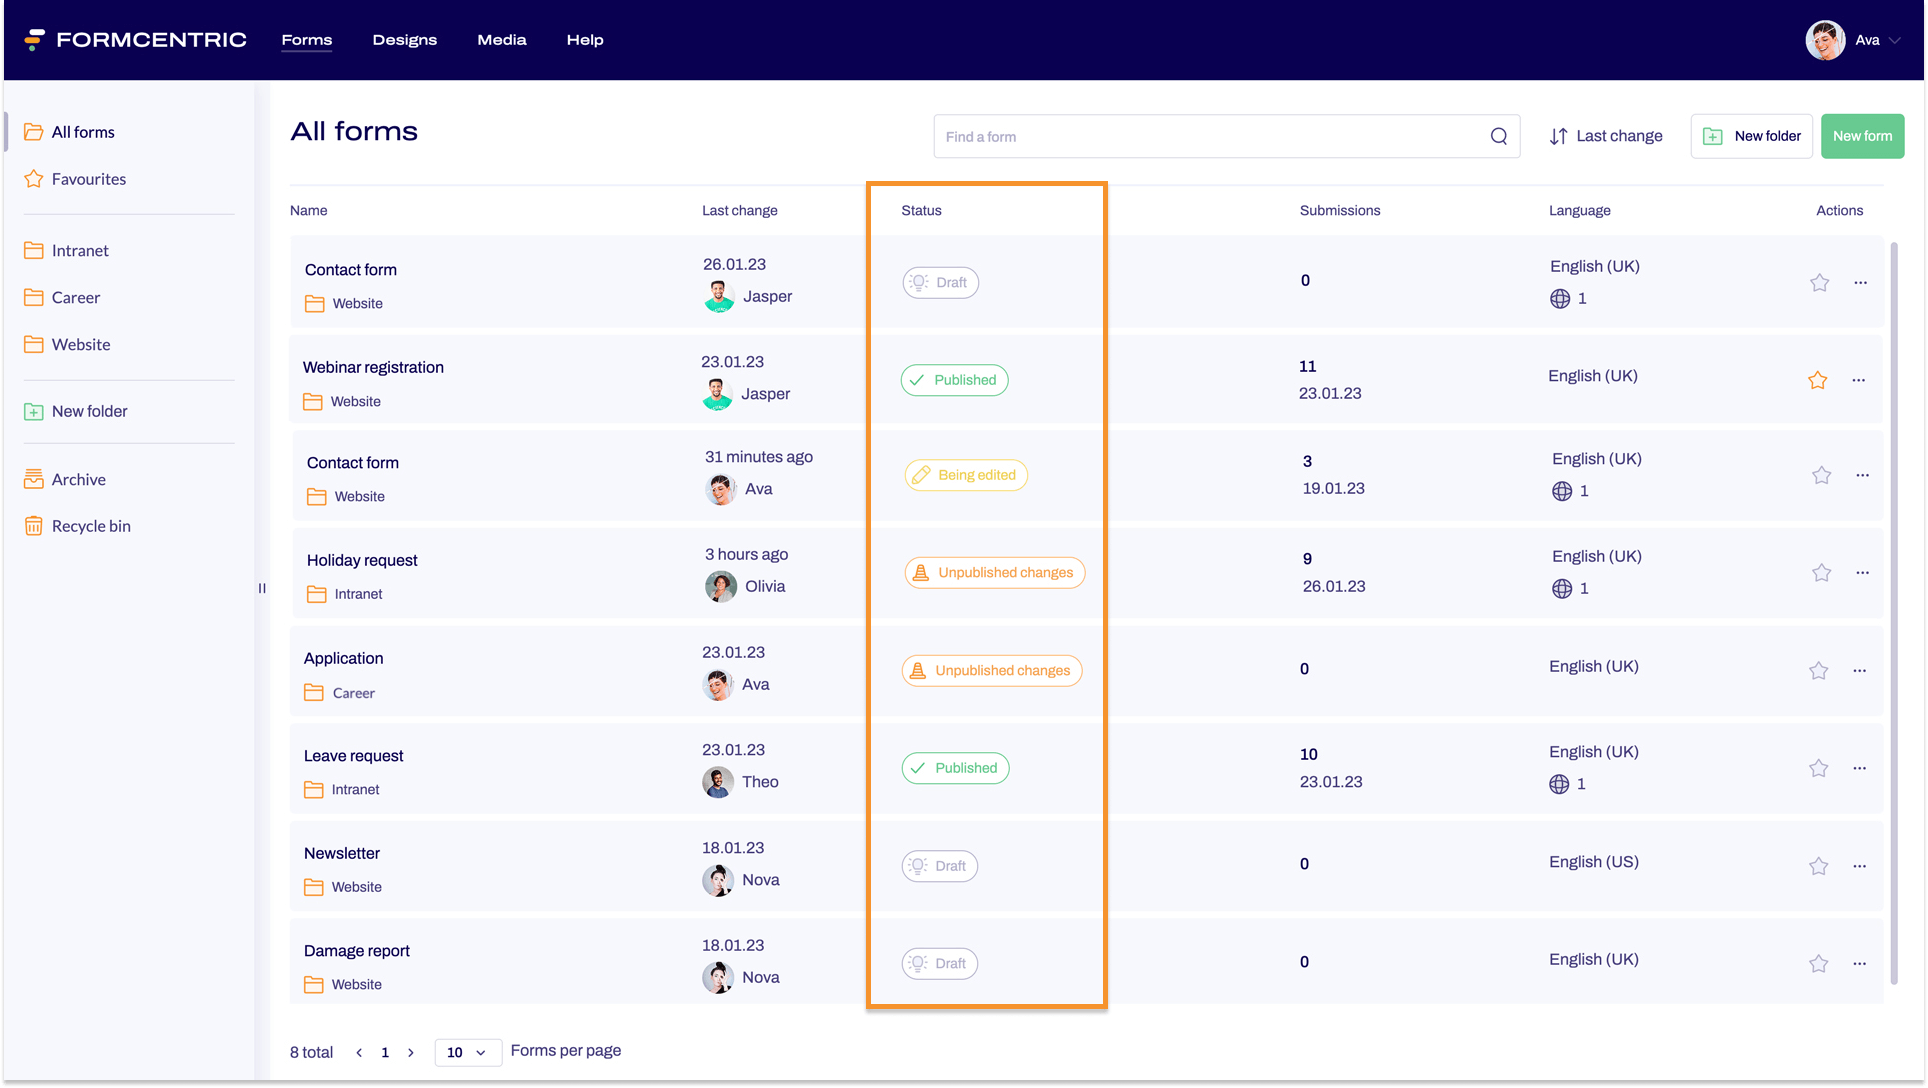This screenshot has width=1928, height=1088.
Task: Open the Intranet folder in sidebar
Action: (x=80, y=250)
